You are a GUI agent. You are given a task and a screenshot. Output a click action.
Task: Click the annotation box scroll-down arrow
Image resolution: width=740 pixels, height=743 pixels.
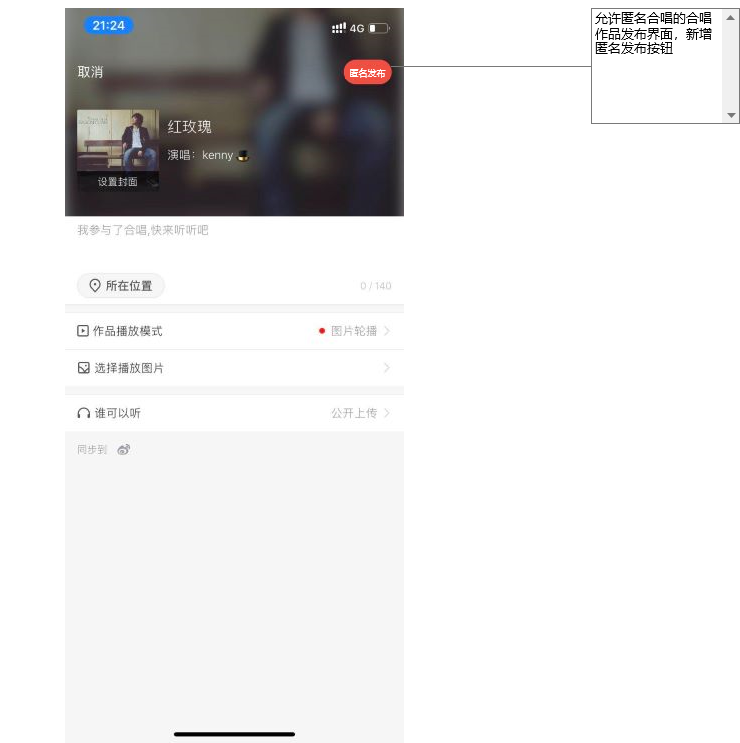[x=731, y=115]
